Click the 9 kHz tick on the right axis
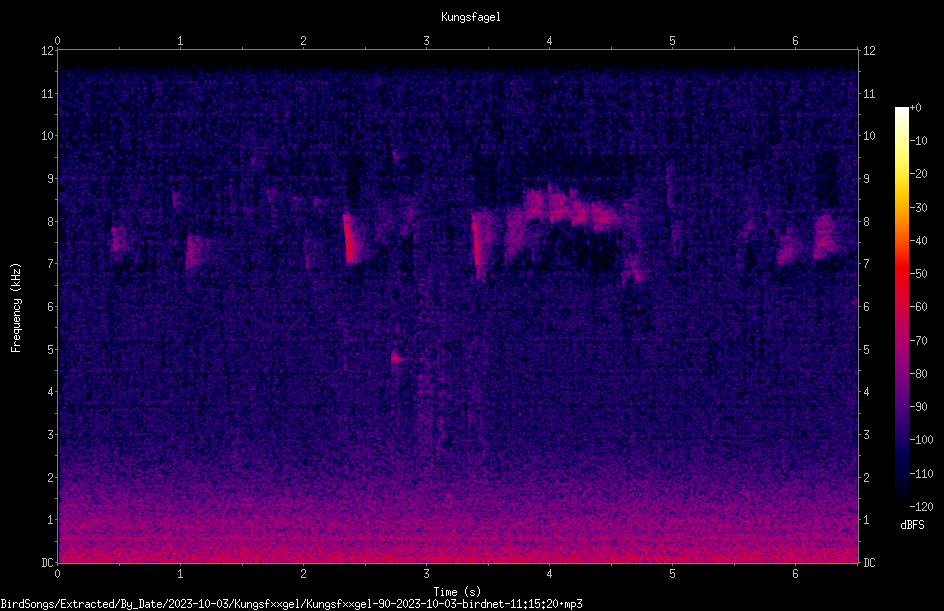This screenshot has width=944, height=611. [867, 179]
